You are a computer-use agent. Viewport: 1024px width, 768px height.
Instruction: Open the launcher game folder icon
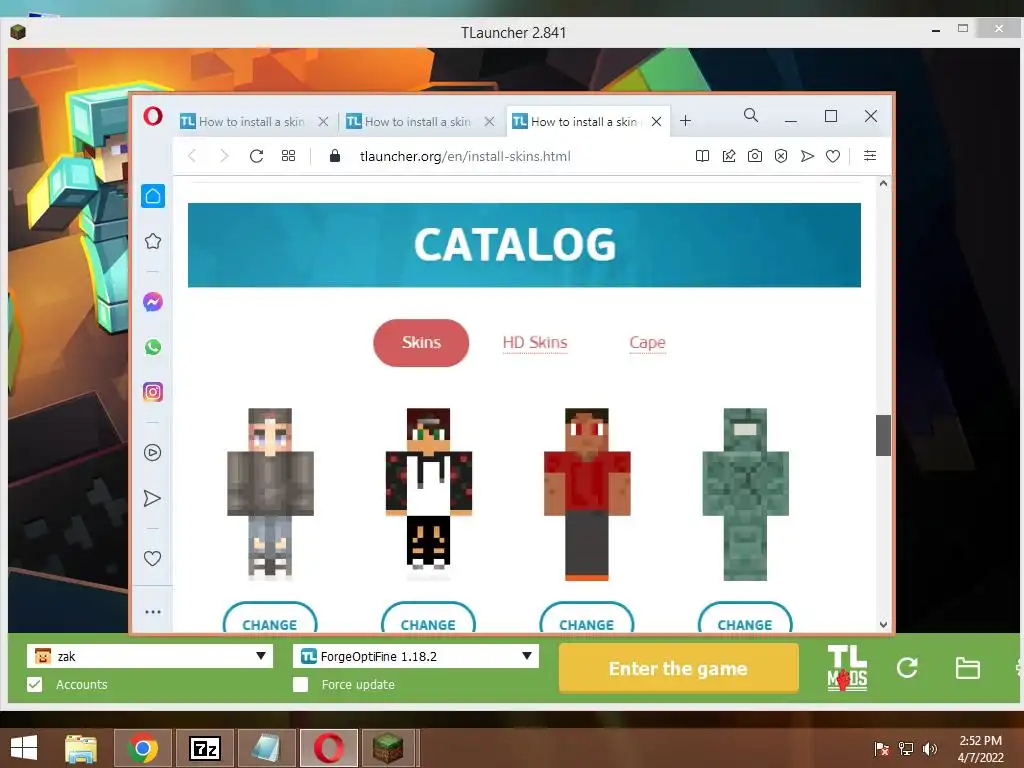coord(967,668)
